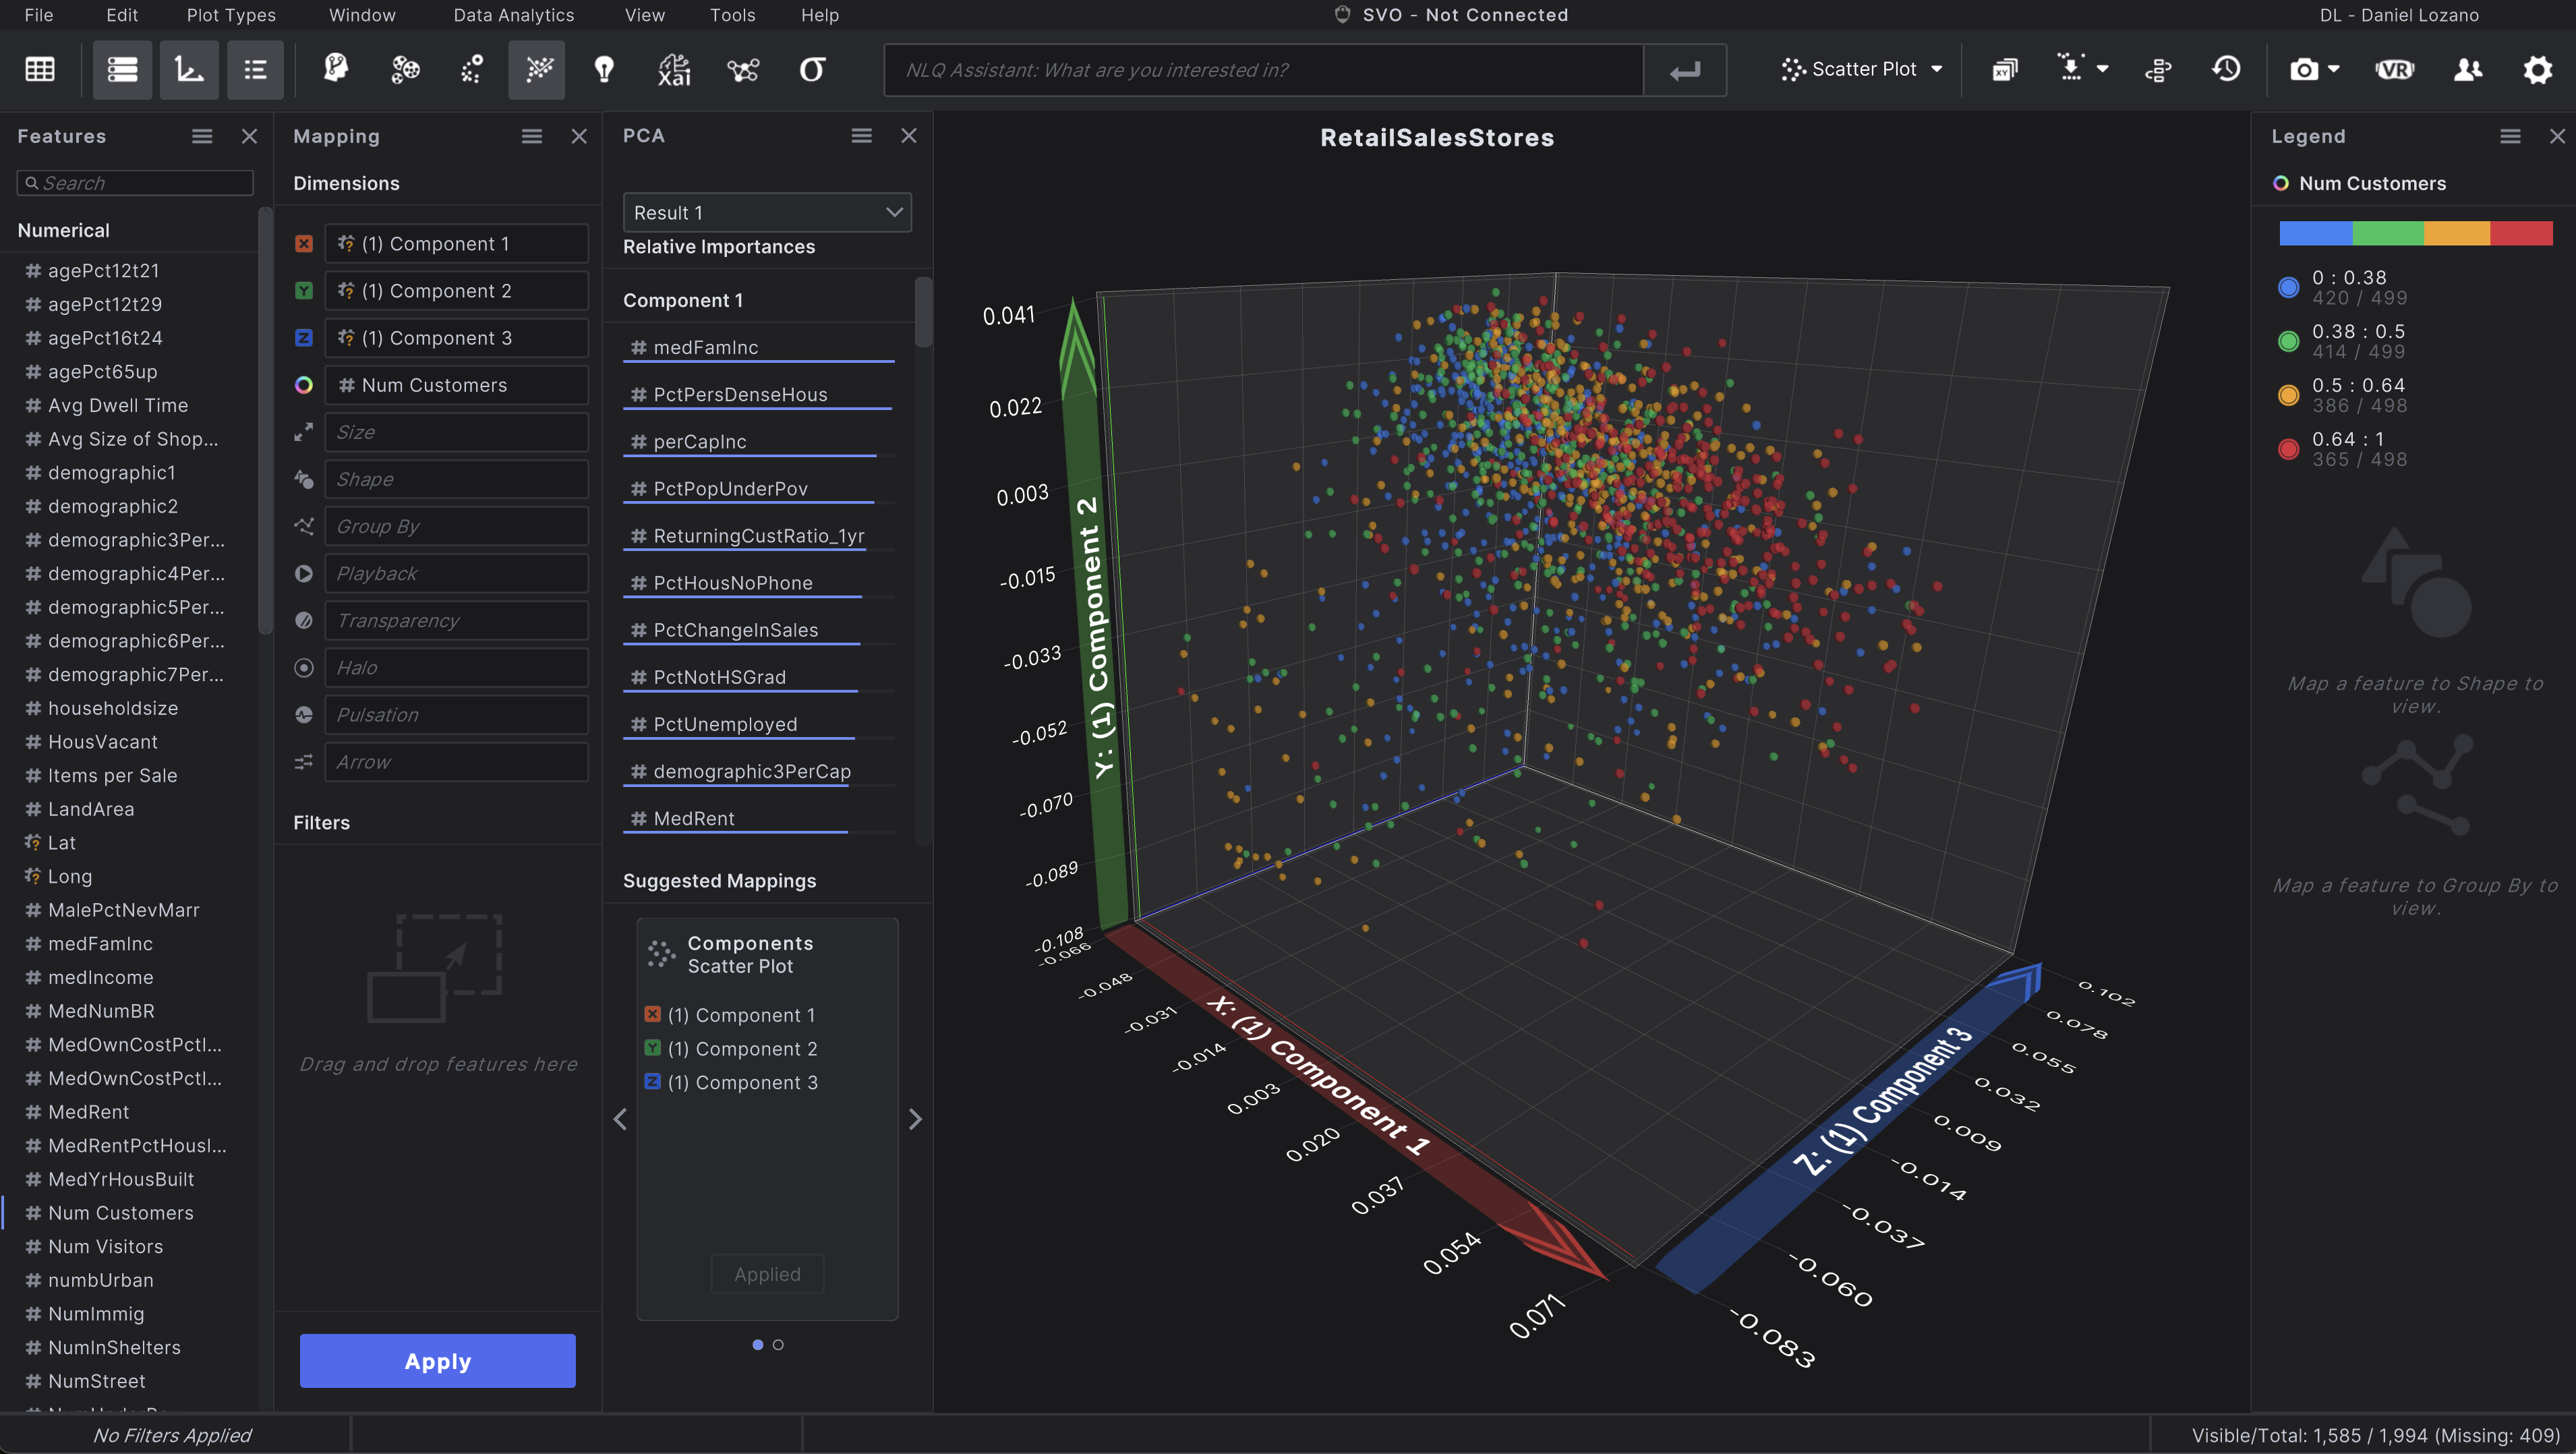Viewport: 2576px width, 1454px height.
Task: Open the explainable AI (xai) tool
Action: pyautogui.click(x=674, y=70)
